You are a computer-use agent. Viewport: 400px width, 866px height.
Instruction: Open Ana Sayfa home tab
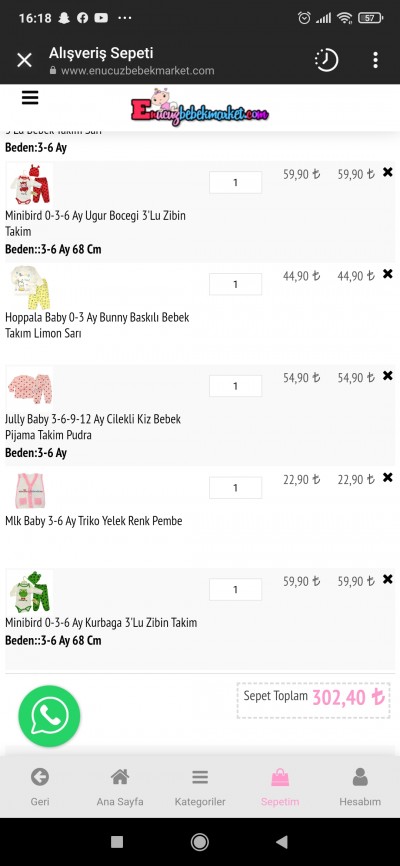pyautogui.click(x=120, y=786)
